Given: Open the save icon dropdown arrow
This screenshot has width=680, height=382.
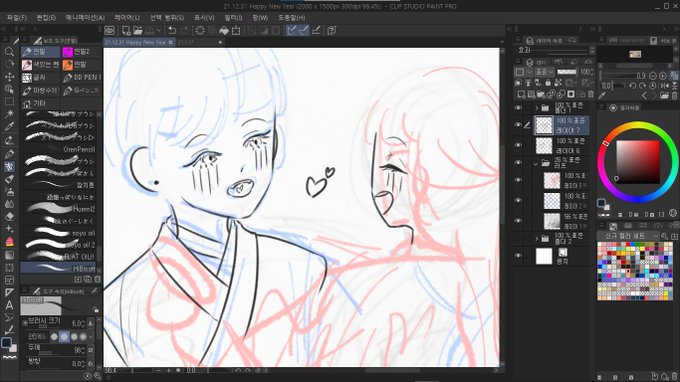Looking at the screenshot, I should click(159, 30).
